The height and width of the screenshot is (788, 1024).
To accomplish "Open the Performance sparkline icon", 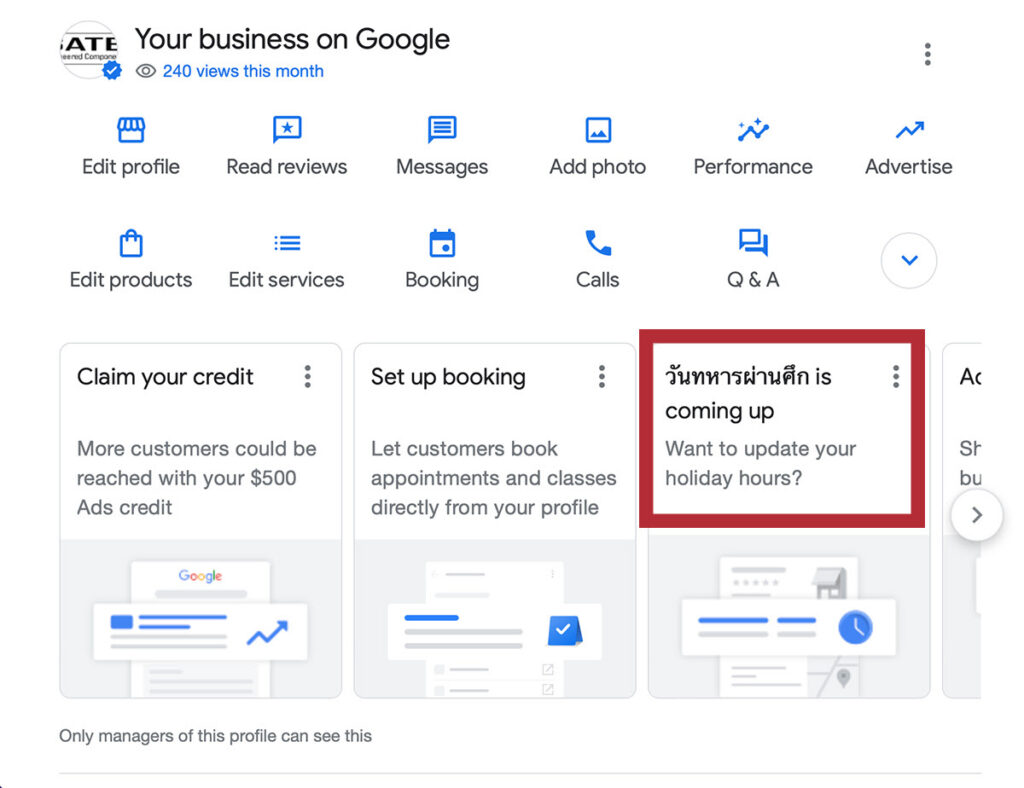I will (753, 130).
